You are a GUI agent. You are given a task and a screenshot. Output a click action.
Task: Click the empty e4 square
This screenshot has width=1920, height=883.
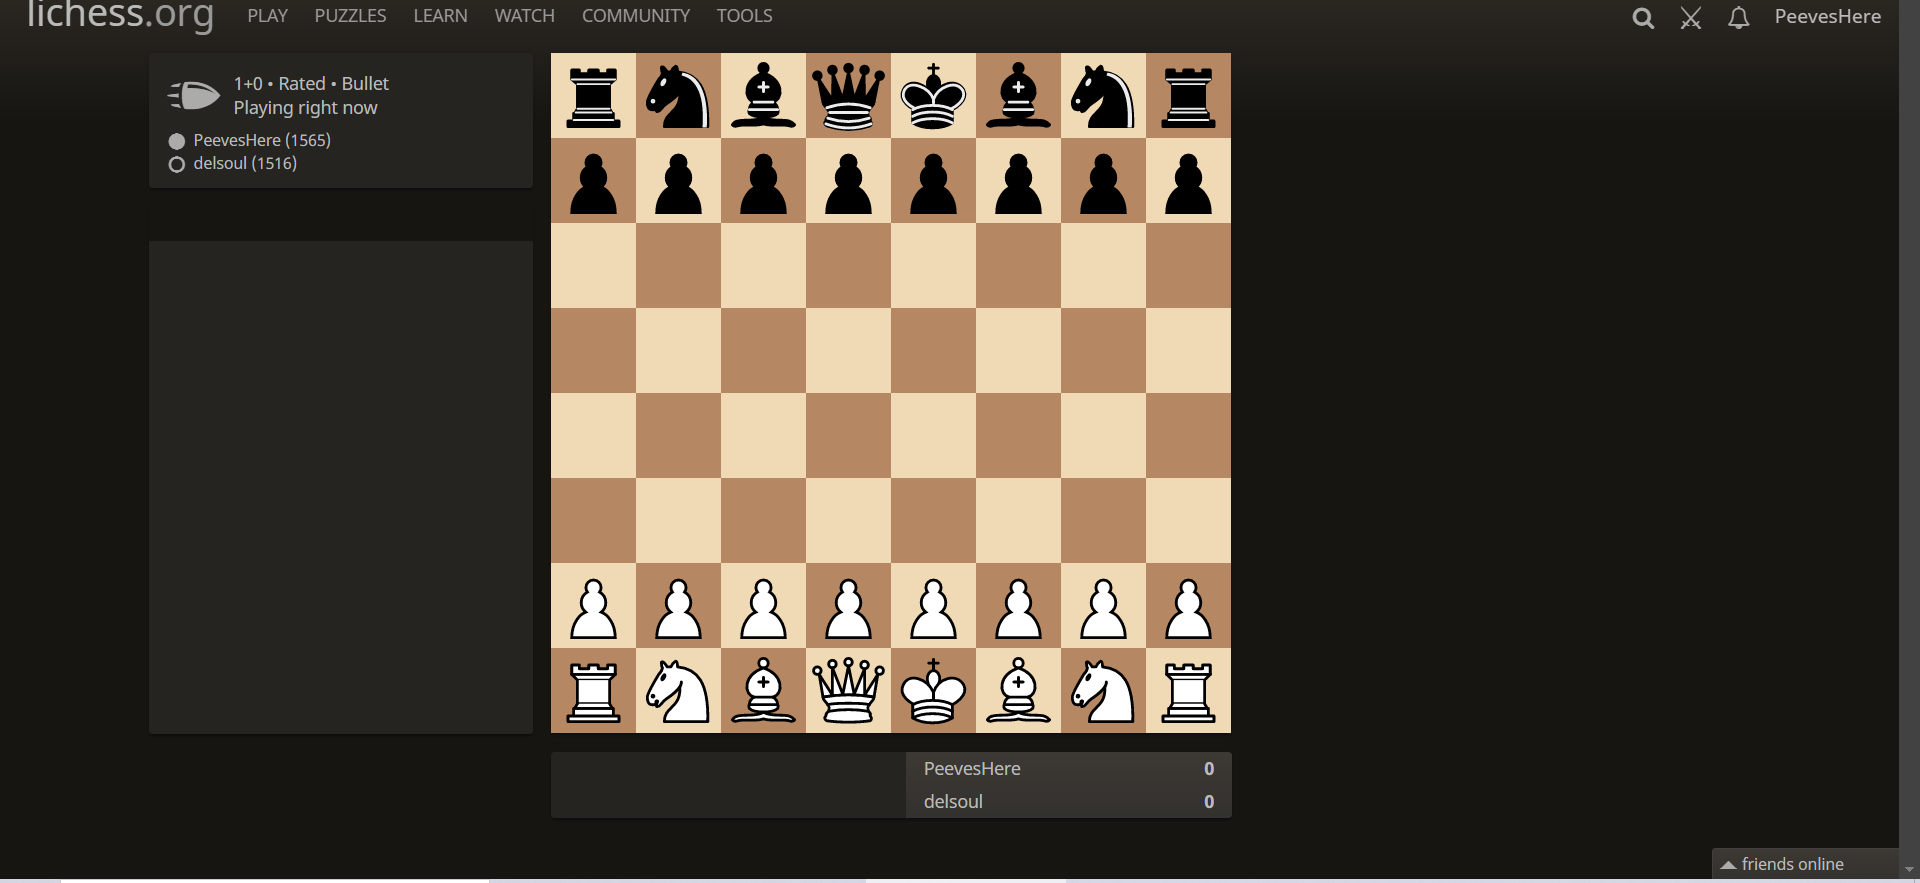(x=933, y=436)
